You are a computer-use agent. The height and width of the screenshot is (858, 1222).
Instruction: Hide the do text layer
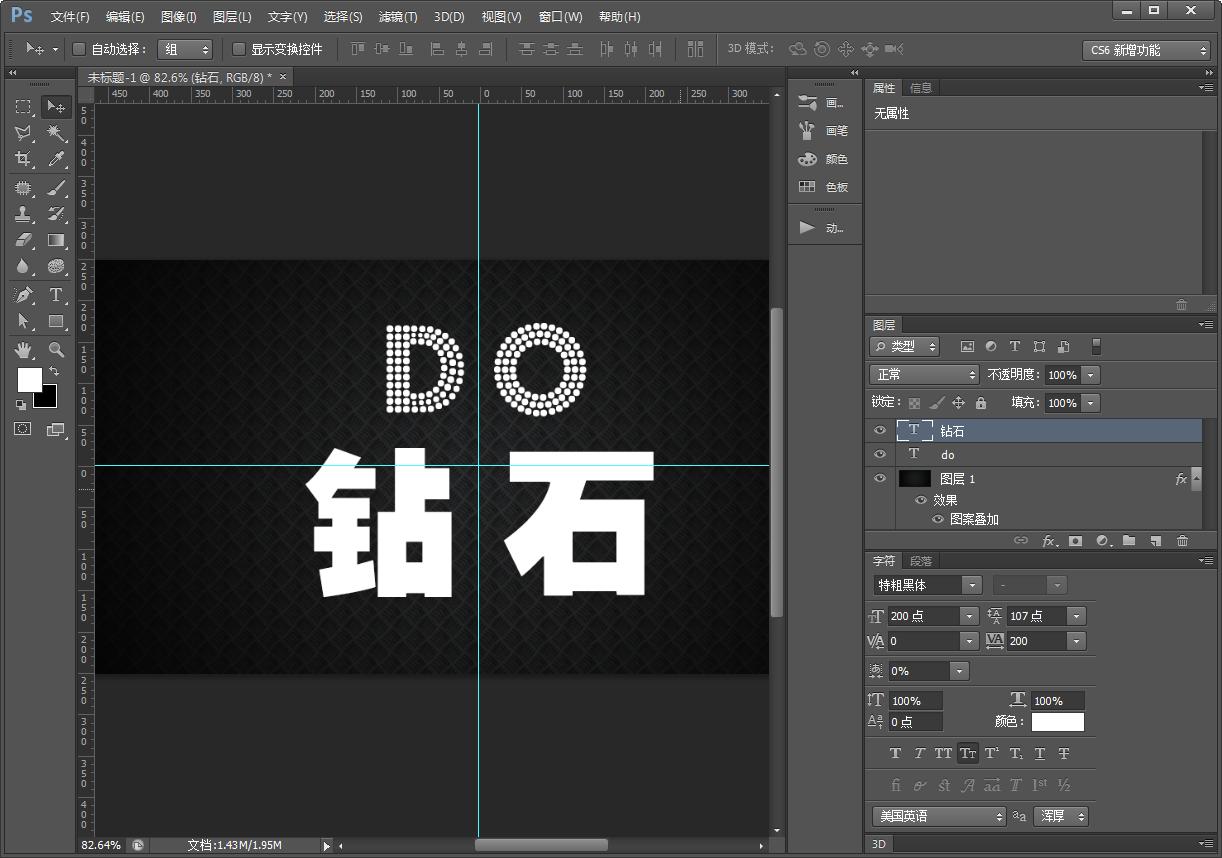pyautogui.click(x=879, y=454)
